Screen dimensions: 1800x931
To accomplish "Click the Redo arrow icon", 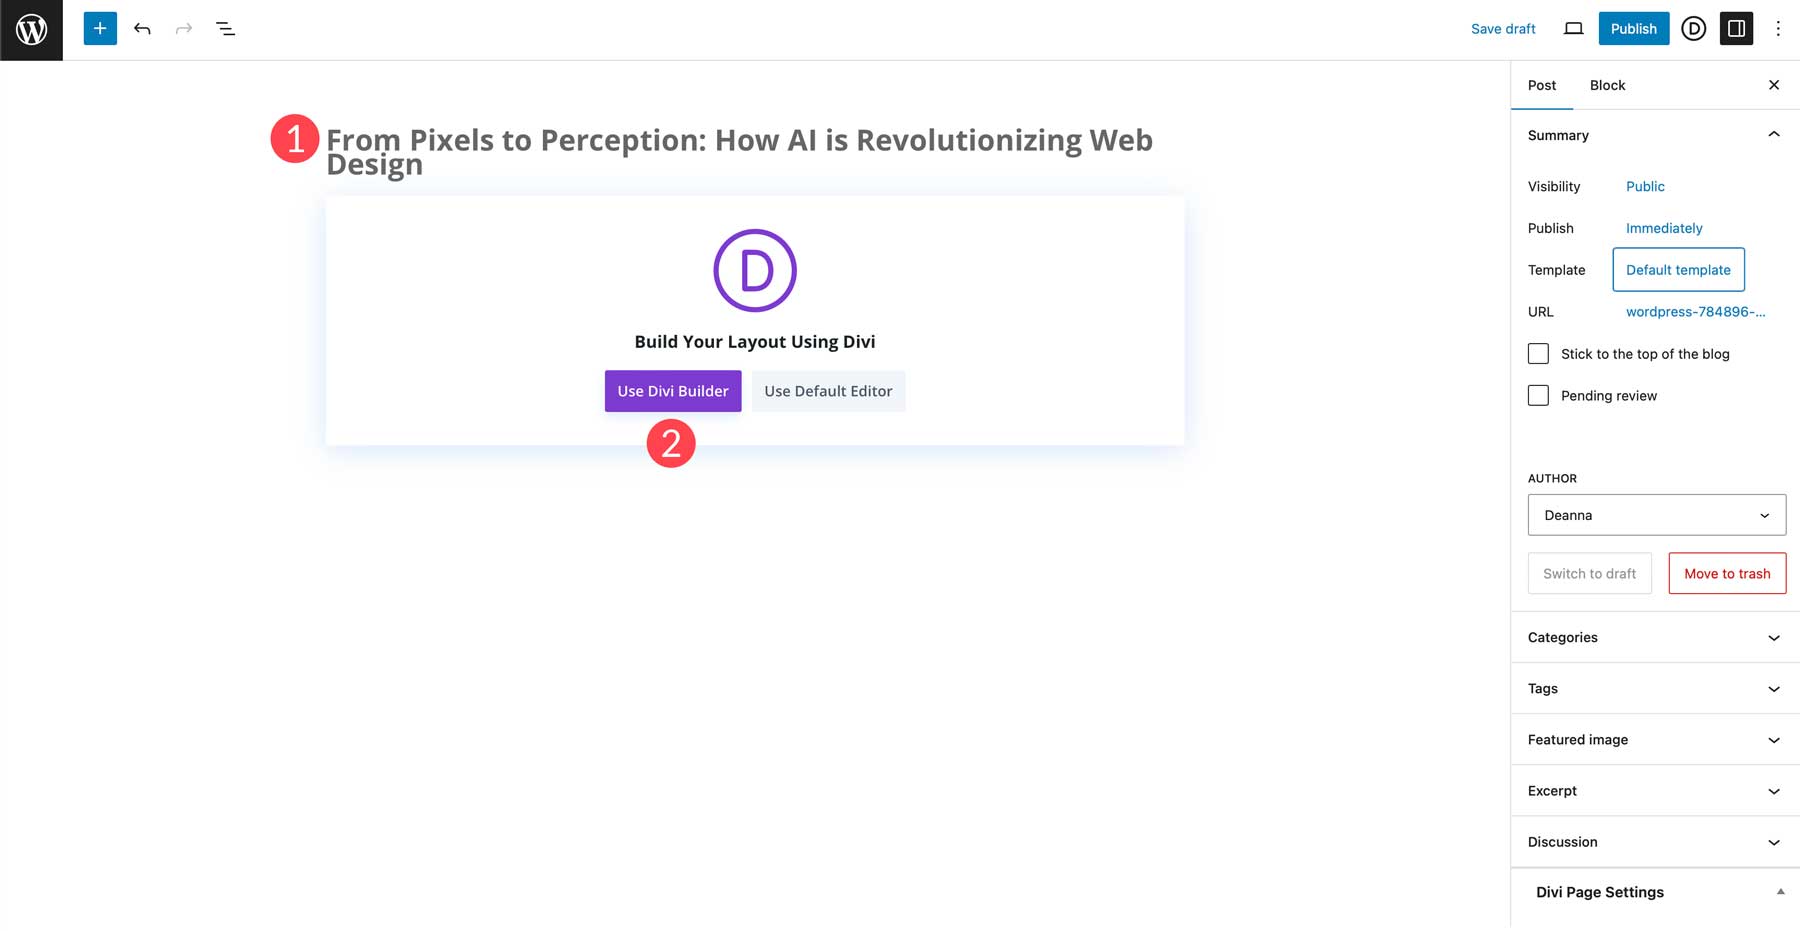I will [184, 28].
